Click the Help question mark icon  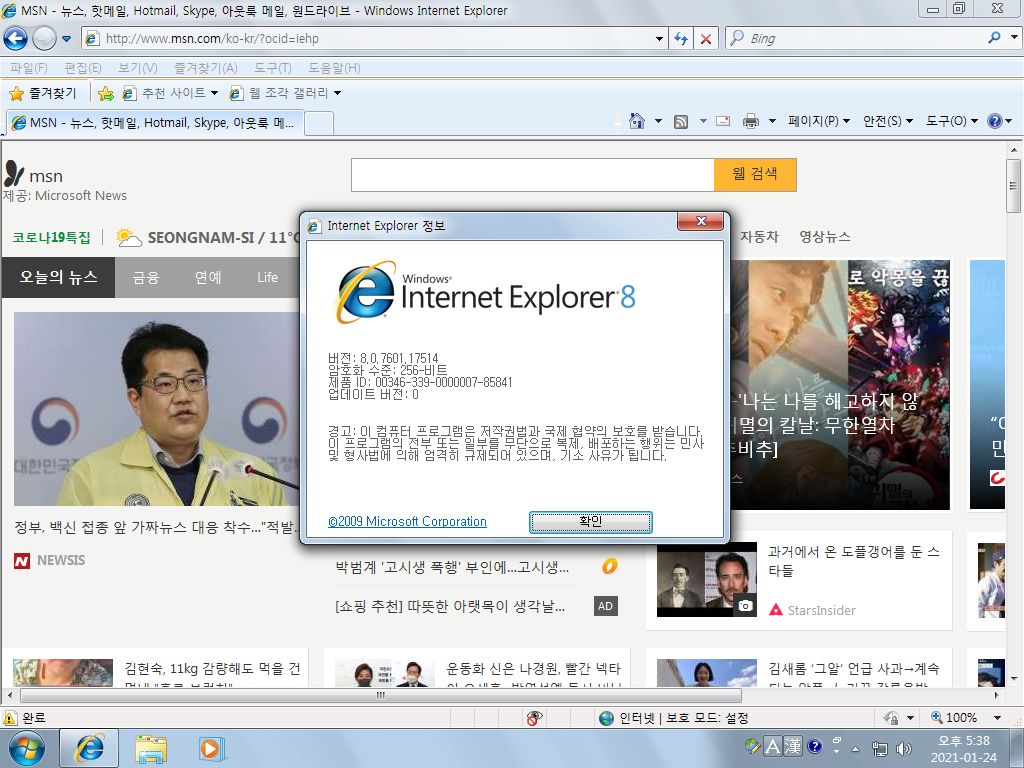pyautogui.click(x=995, y=121)
